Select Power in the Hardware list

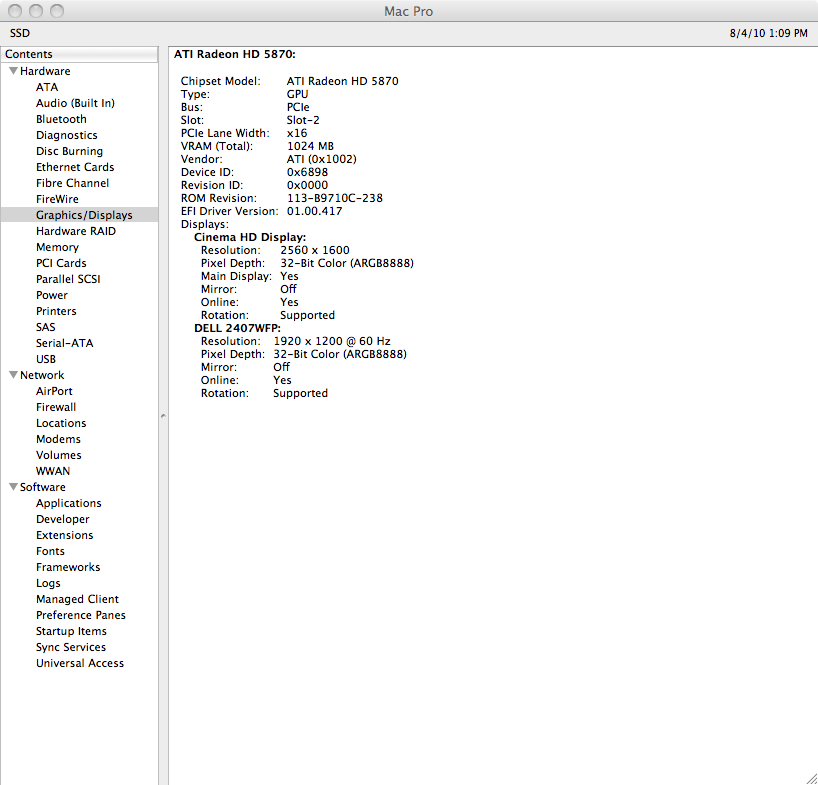[x=52, y=295]
